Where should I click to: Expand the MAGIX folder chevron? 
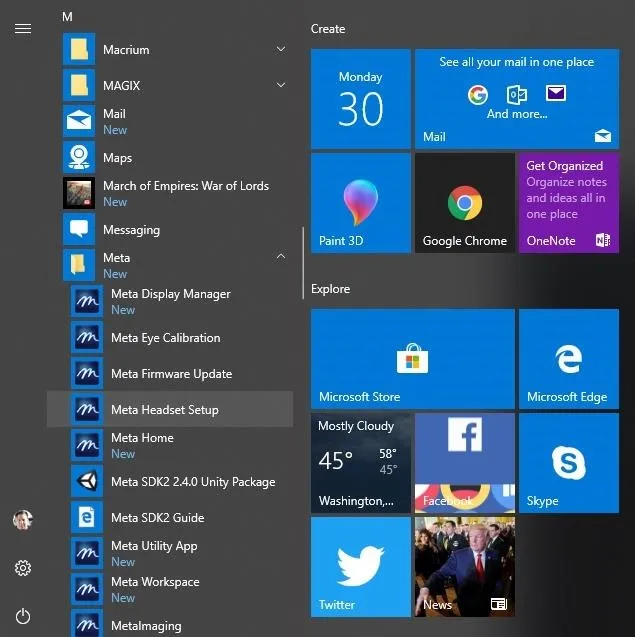point(281,85)
